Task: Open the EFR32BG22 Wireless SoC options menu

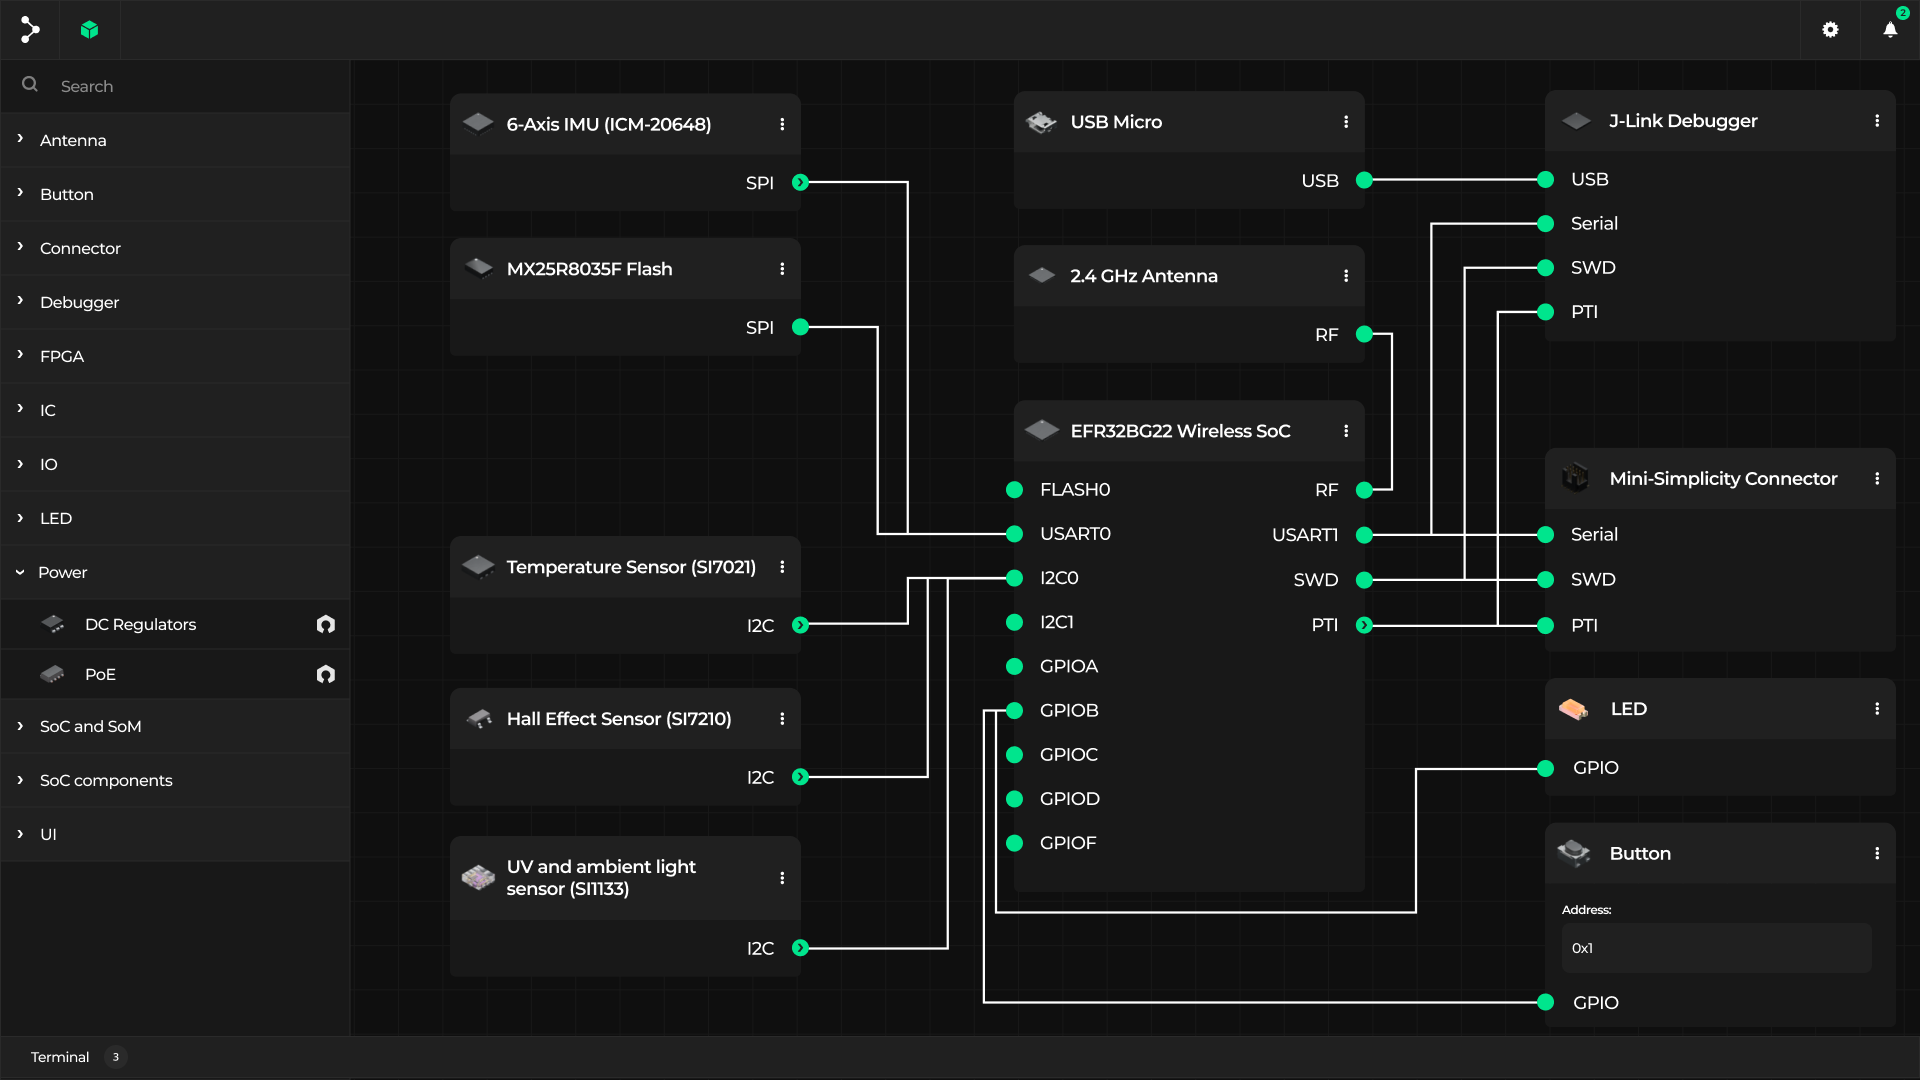Action: pyautogui.click(x=1346, y=431)
